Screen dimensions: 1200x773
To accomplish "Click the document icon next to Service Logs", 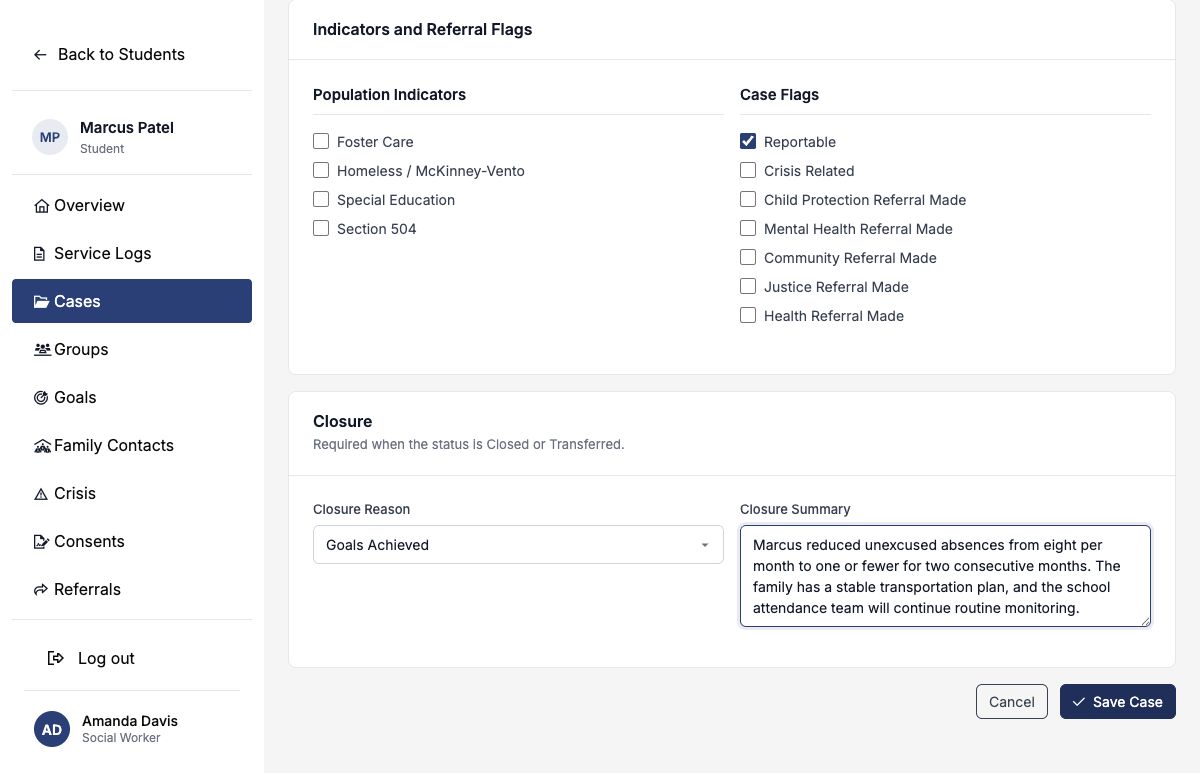I will coord(40,254).
